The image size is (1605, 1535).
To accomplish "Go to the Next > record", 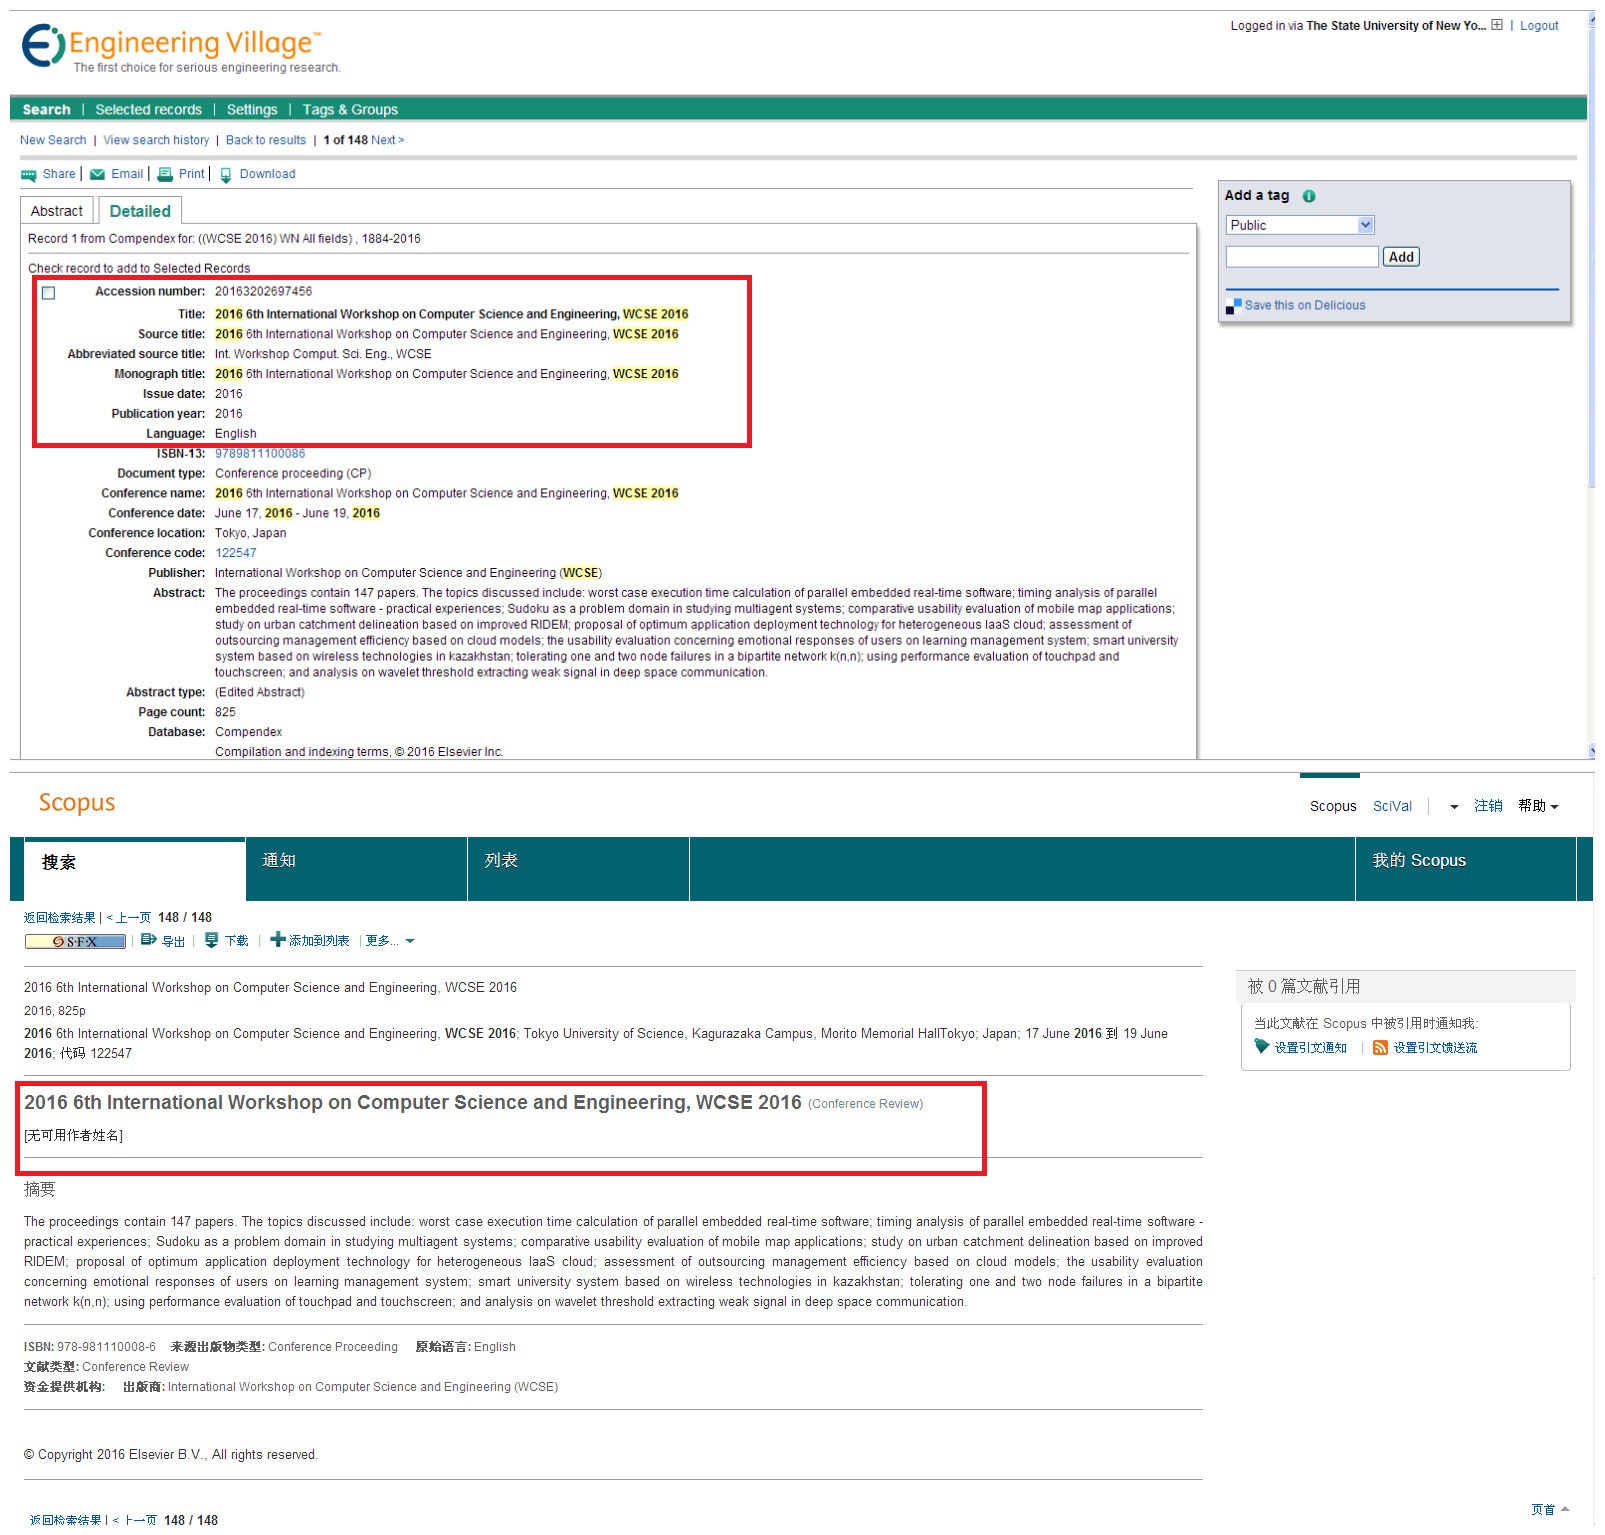I will point(388,140).
